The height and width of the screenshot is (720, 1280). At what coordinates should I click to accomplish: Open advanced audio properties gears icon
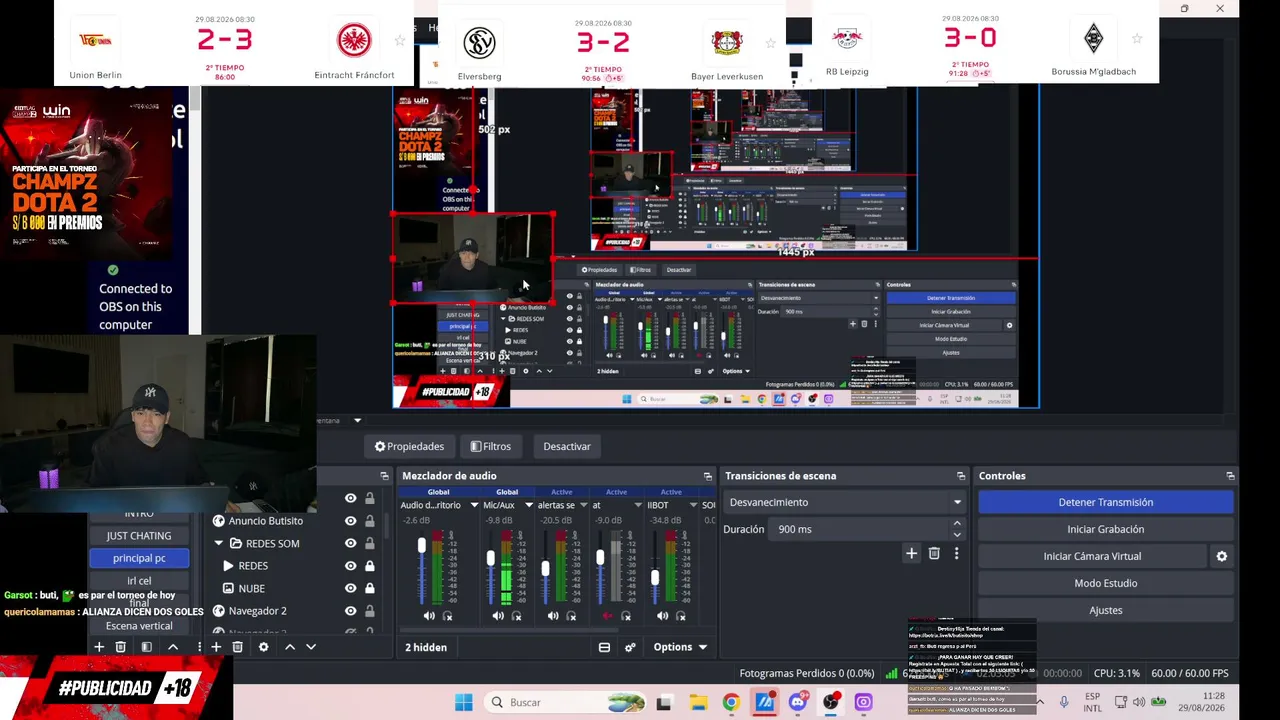click(x=630, y=647)
